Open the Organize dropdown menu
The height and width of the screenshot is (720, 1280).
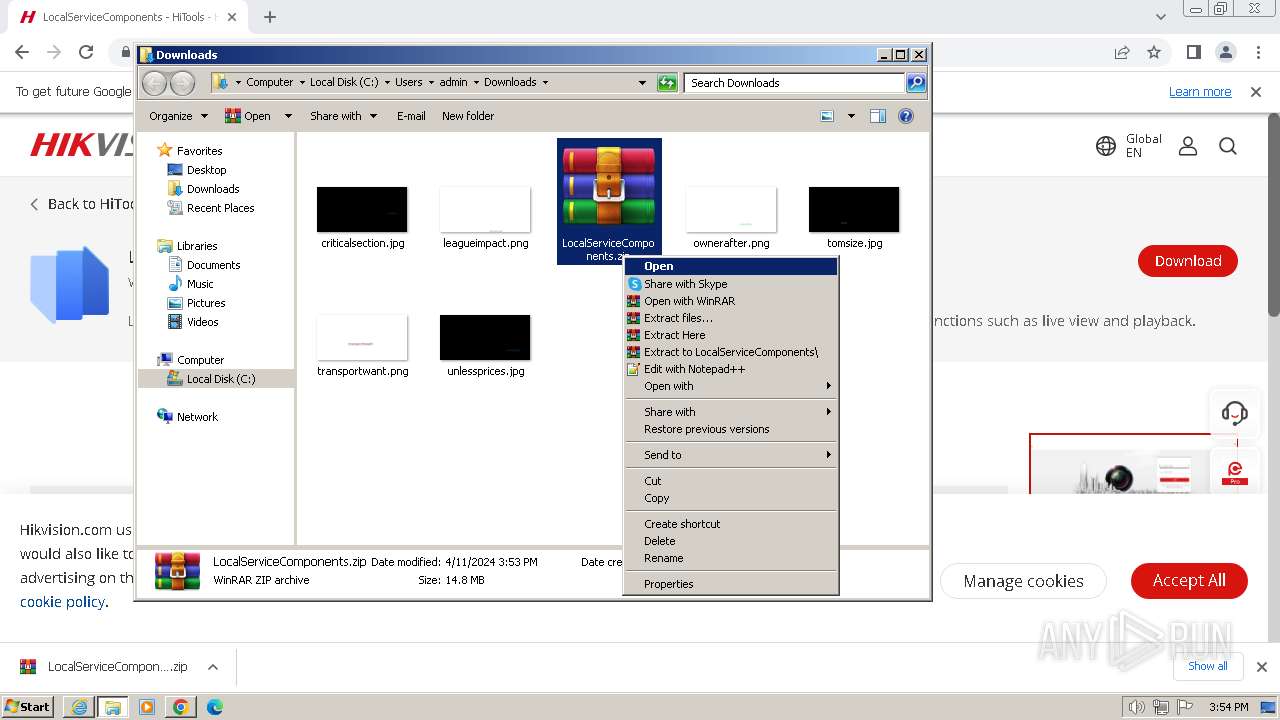[x=178, y=116]
